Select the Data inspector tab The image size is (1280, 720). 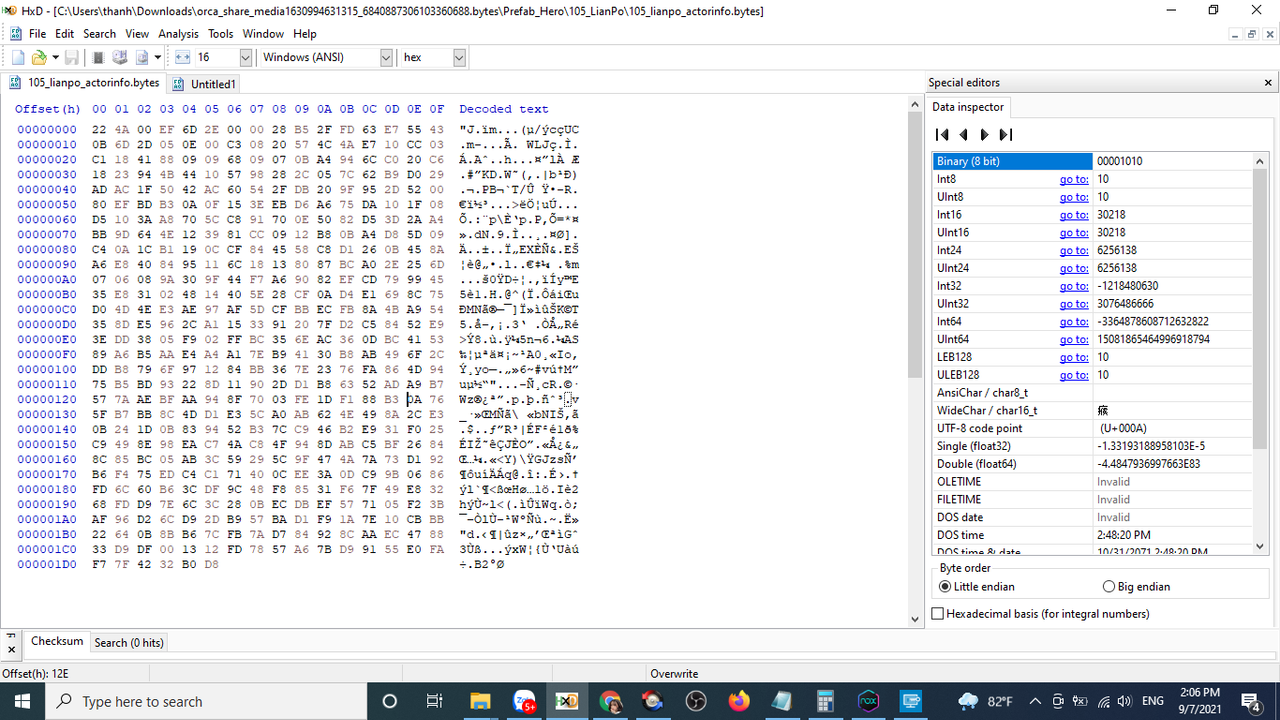pos(968,107)
